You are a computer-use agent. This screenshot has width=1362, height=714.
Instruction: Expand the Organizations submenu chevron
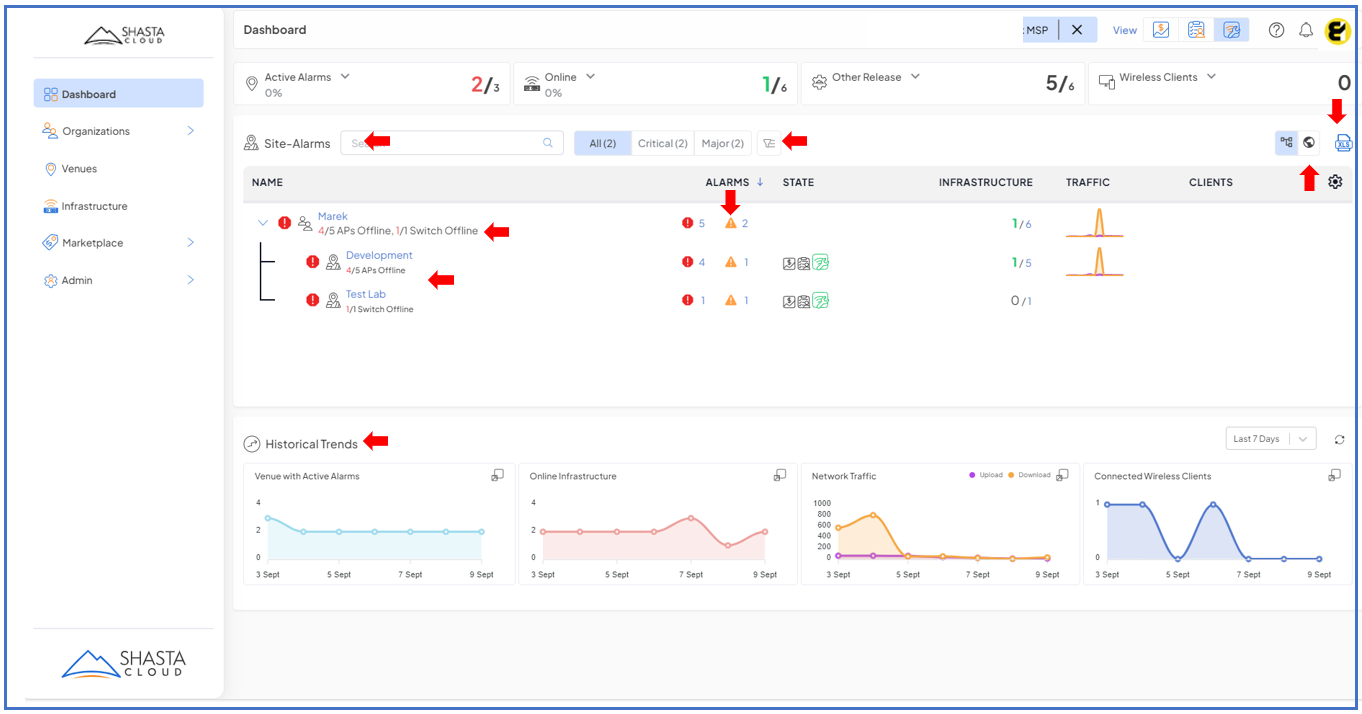190,131
